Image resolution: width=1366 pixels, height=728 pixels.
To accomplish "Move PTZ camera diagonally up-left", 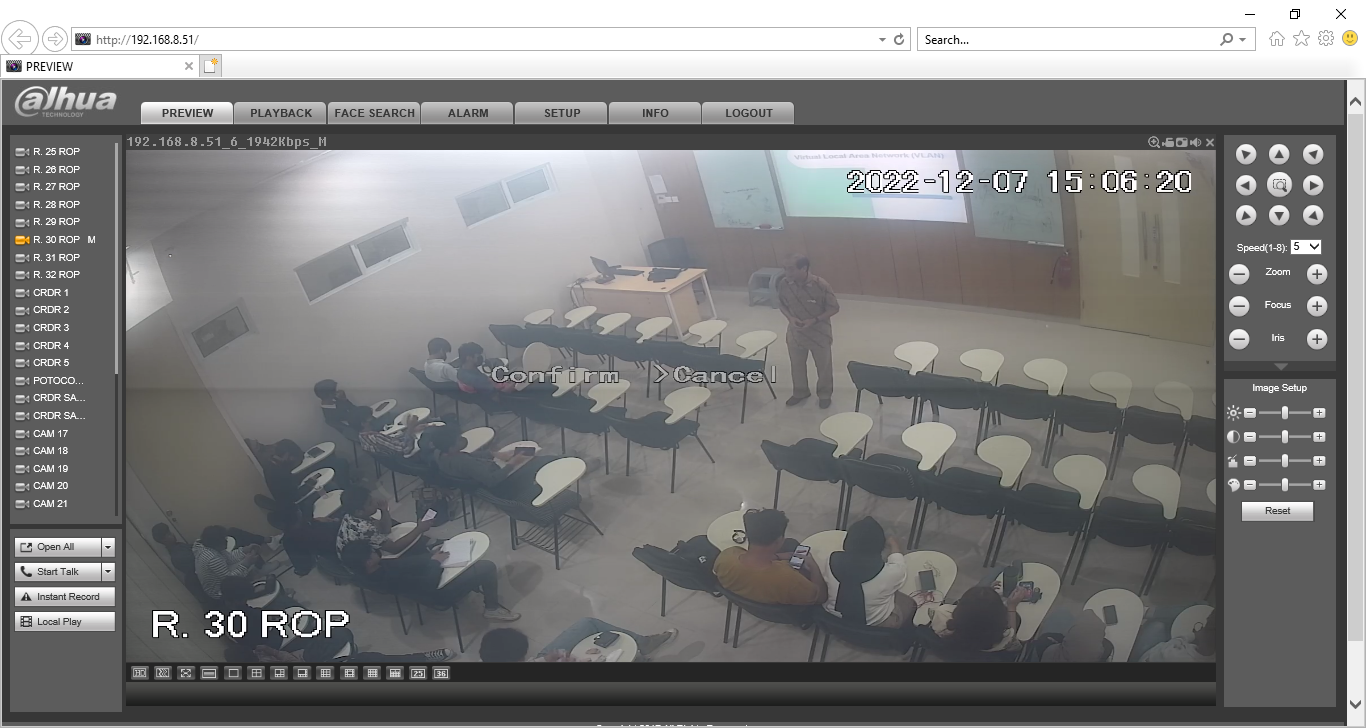I will click(x=1246, y=154).
